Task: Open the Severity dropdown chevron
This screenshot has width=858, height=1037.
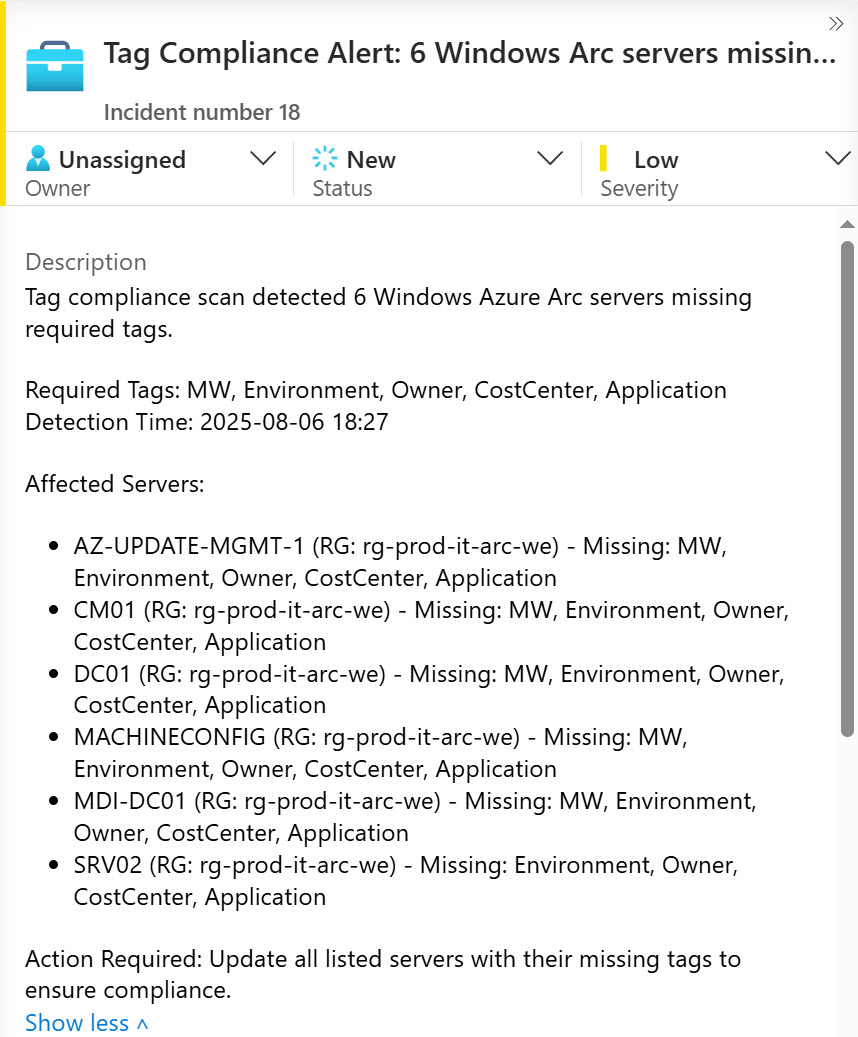Action: (837, 159)
